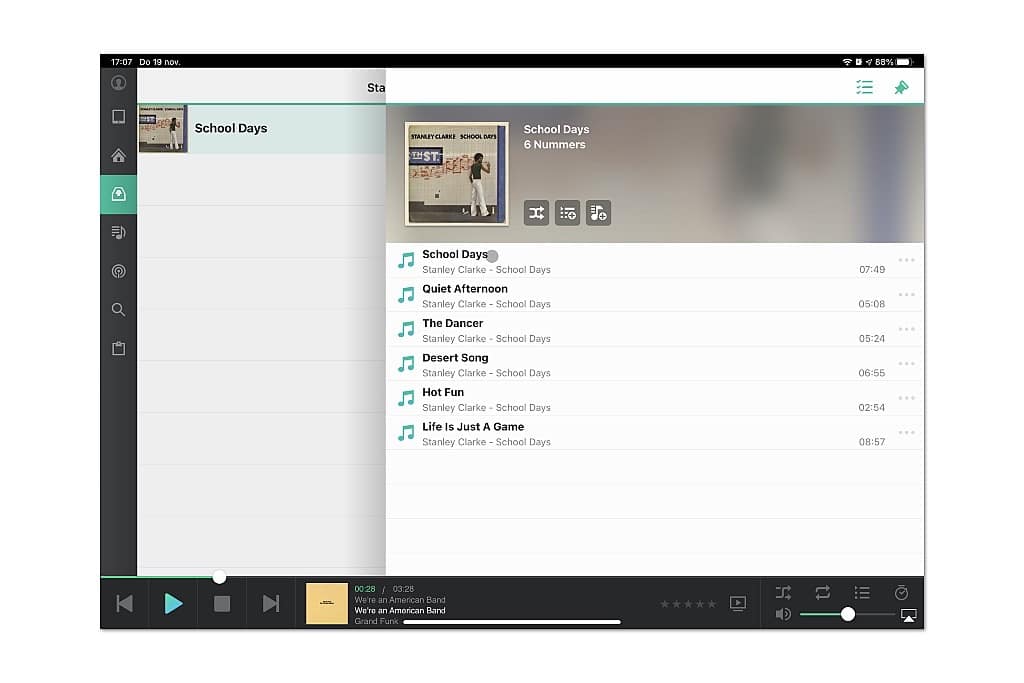Open the more options dots for Desert Song
The image size is (1024, 683).
point(906,364)
